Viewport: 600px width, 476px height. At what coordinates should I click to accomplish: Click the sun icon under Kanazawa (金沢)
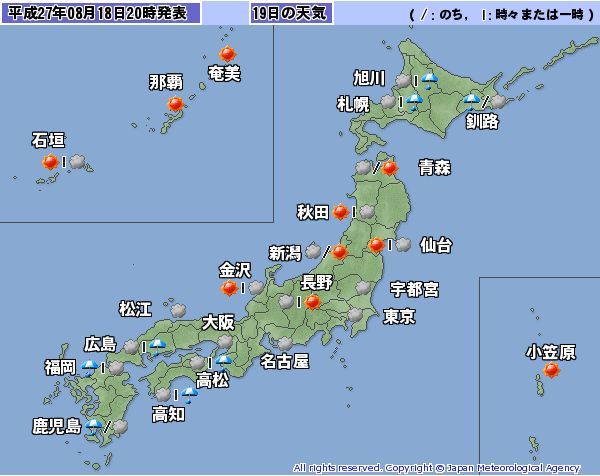[x=230, y=289]
